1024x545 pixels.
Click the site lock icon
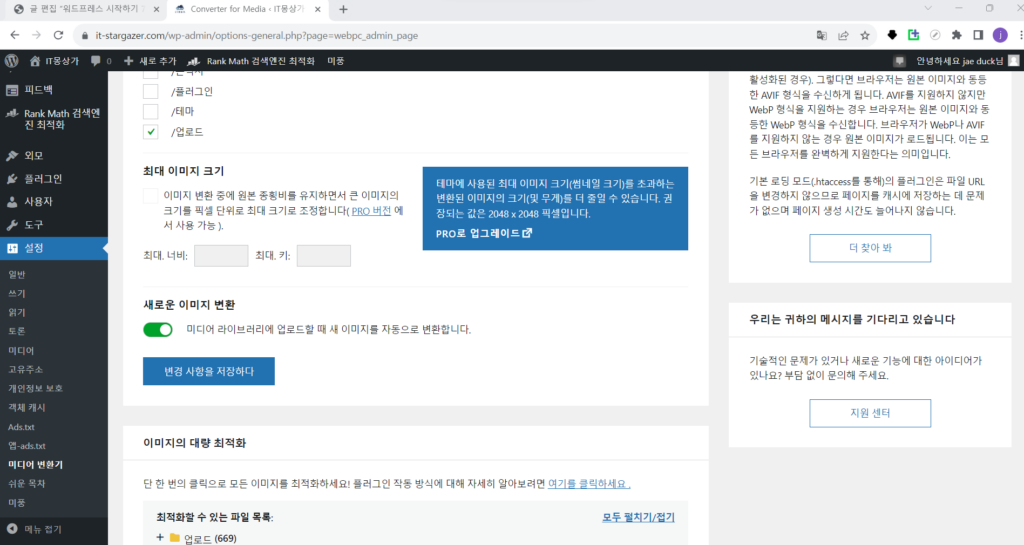pyautogui.click(x=84, y=36)
